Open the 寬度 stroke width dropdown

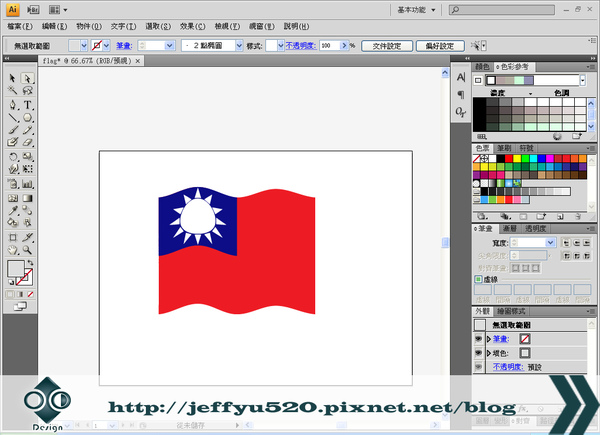550,243
